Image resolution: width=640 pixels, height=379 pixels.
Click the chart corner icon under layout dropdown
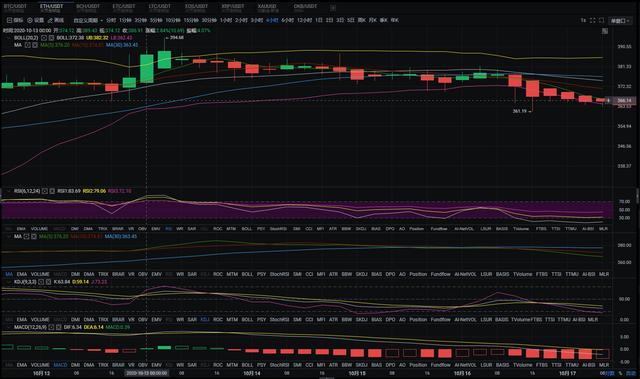[605, 31]
